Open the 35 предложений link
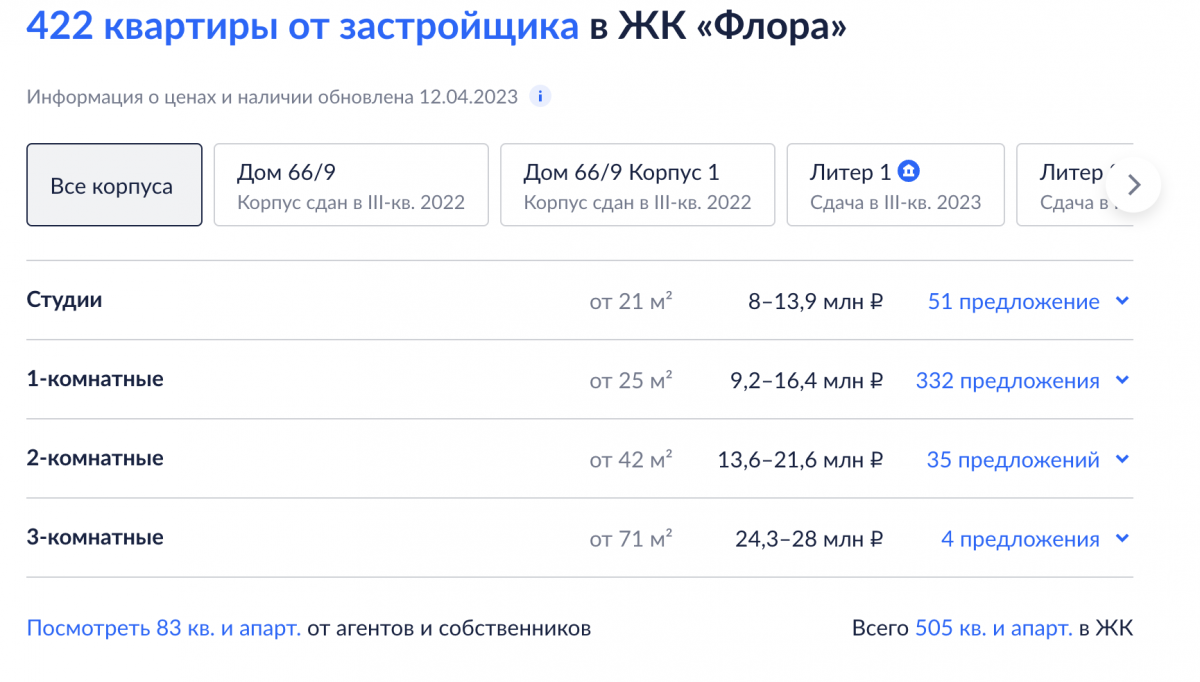Viewport: 1200px width, 682px height. pyautogui.click(x=1013, y=460)
